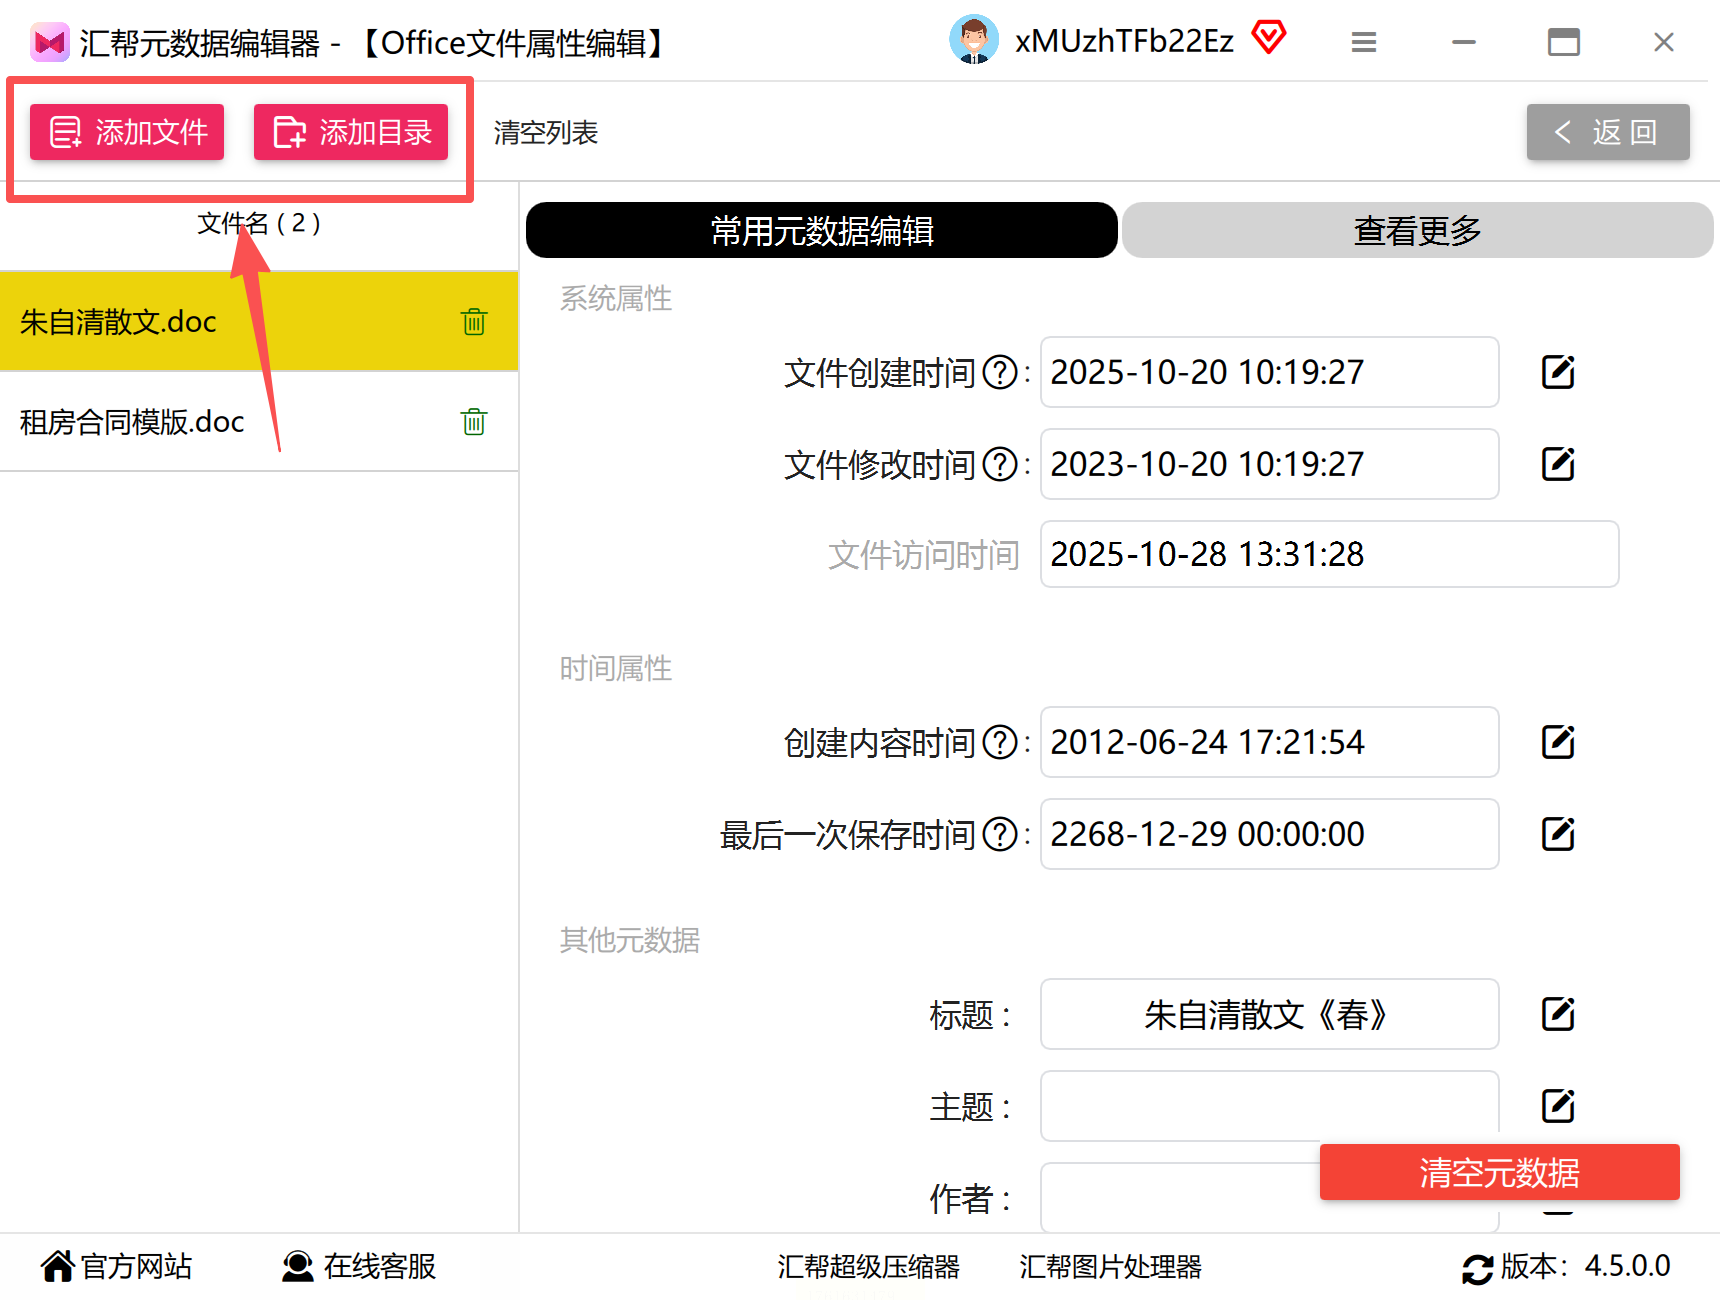The height and width of the screenshot is (1300, 1720).
Task: Select the 朱自清散文.doc file row
Action: [259, 321]
